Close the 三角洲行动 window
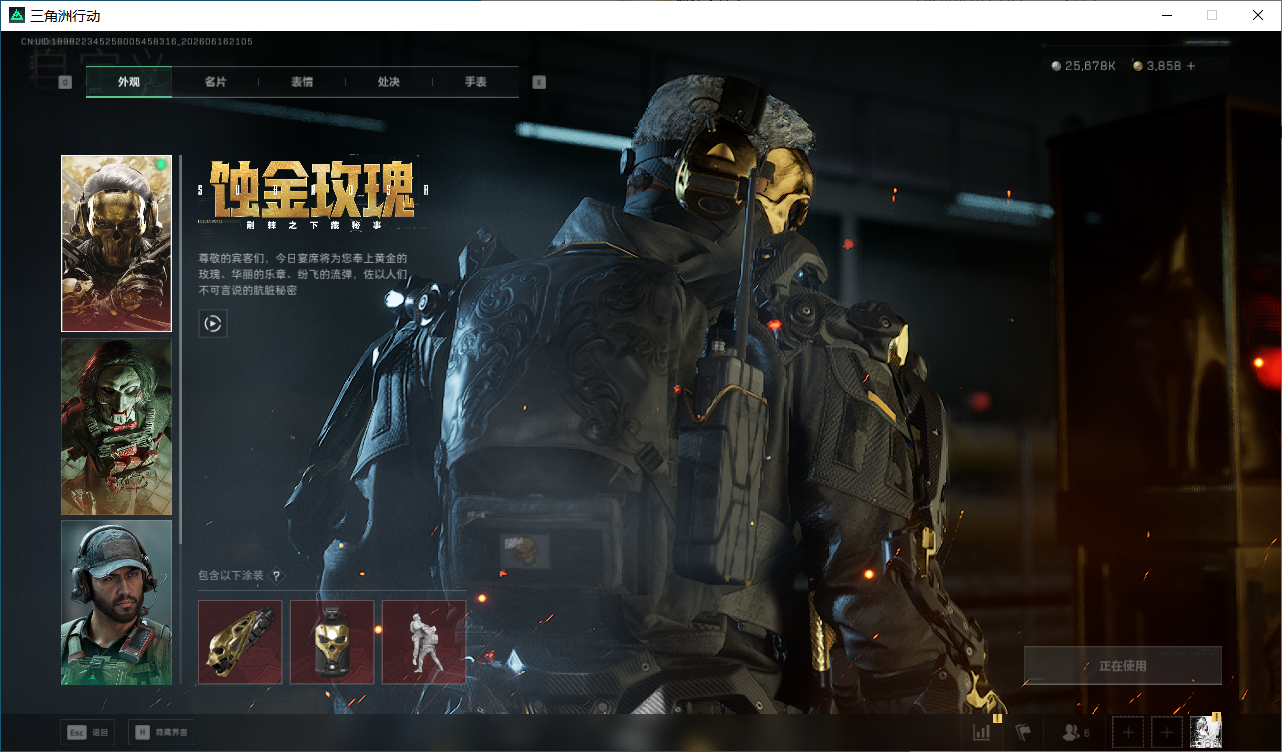 click(1258, 15)
